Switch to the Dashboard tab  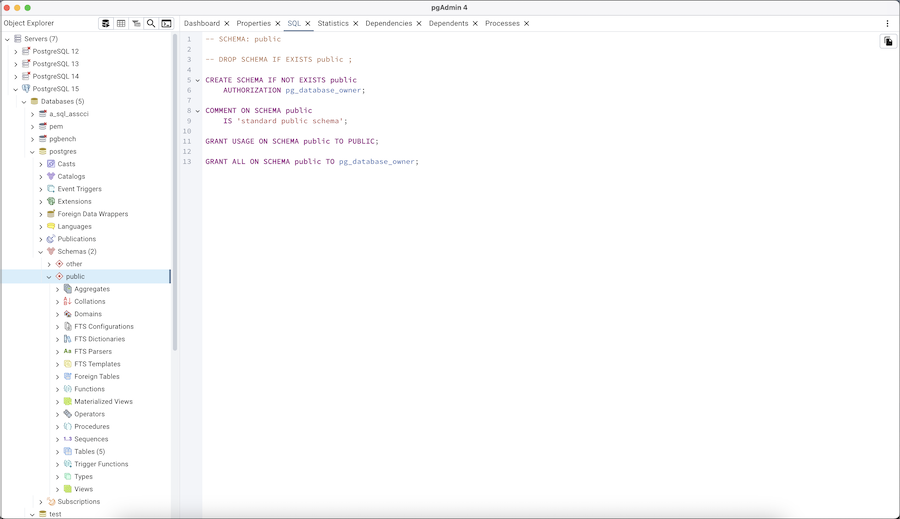(x=201, y=24)
